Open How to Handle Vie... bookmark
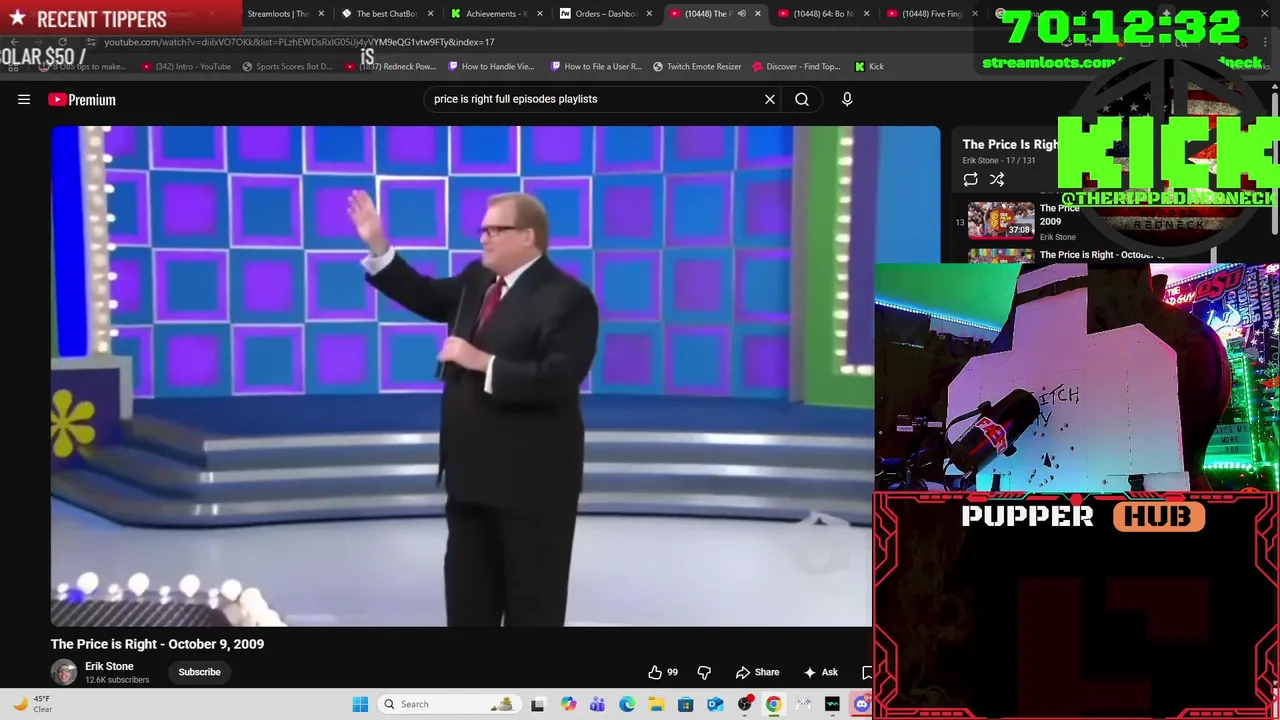This screenshot has width=1280, height=720. click(491, 66)
